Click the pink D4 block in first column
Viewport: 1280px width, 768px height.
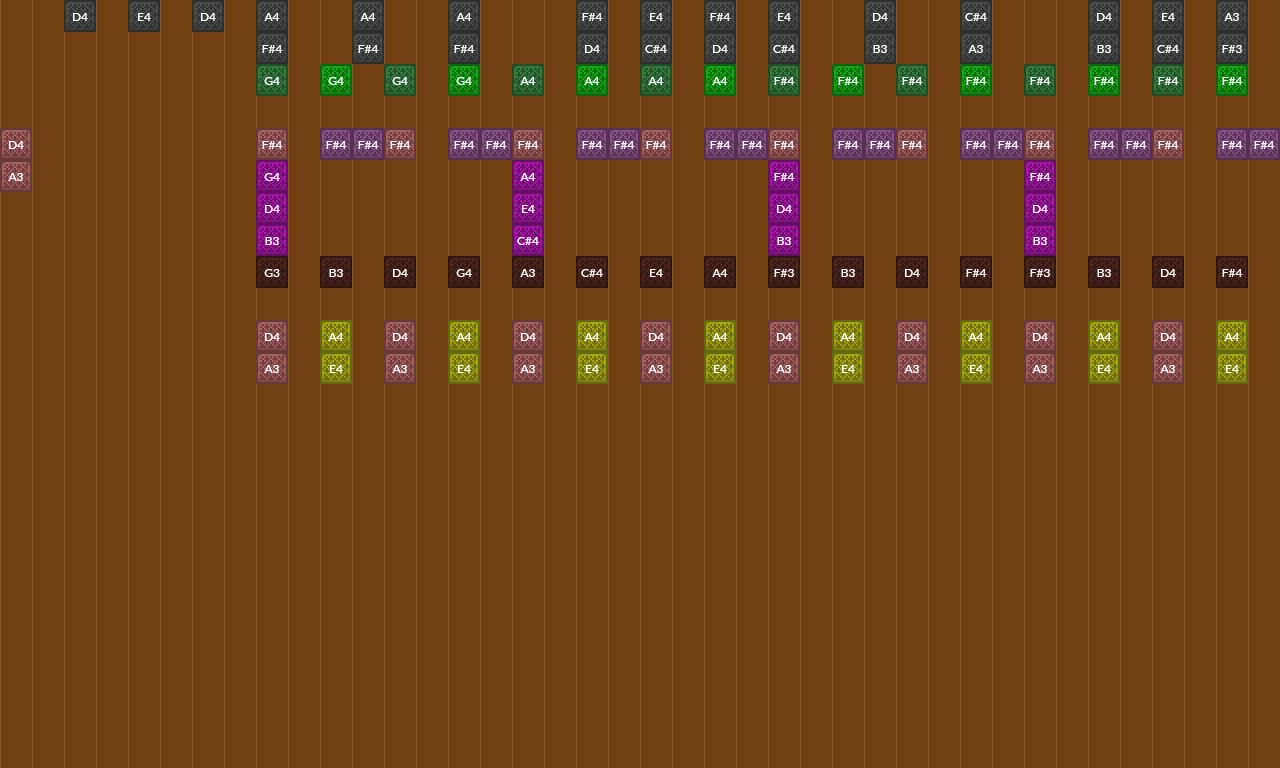click(x=16, y=145)
